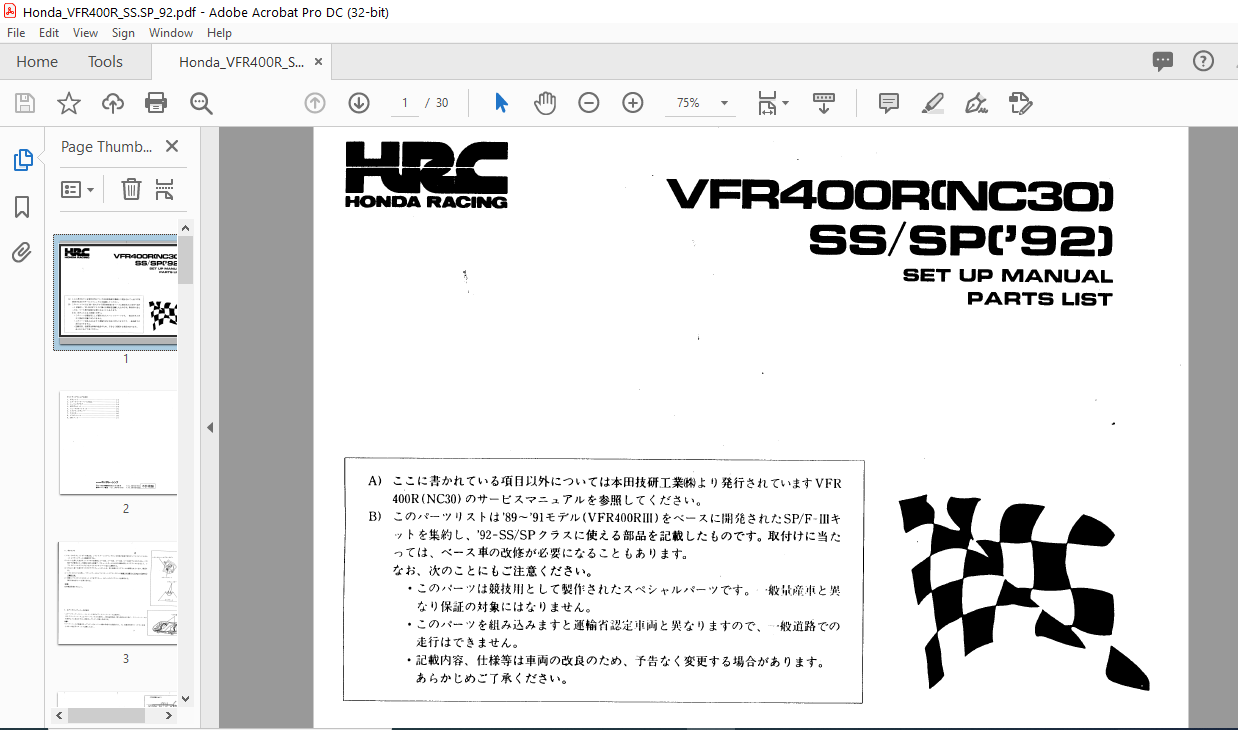Image resolution: width=1238 pixels, height=730 pixels.
Task: Click the page number input field
Action: [405, 103]
